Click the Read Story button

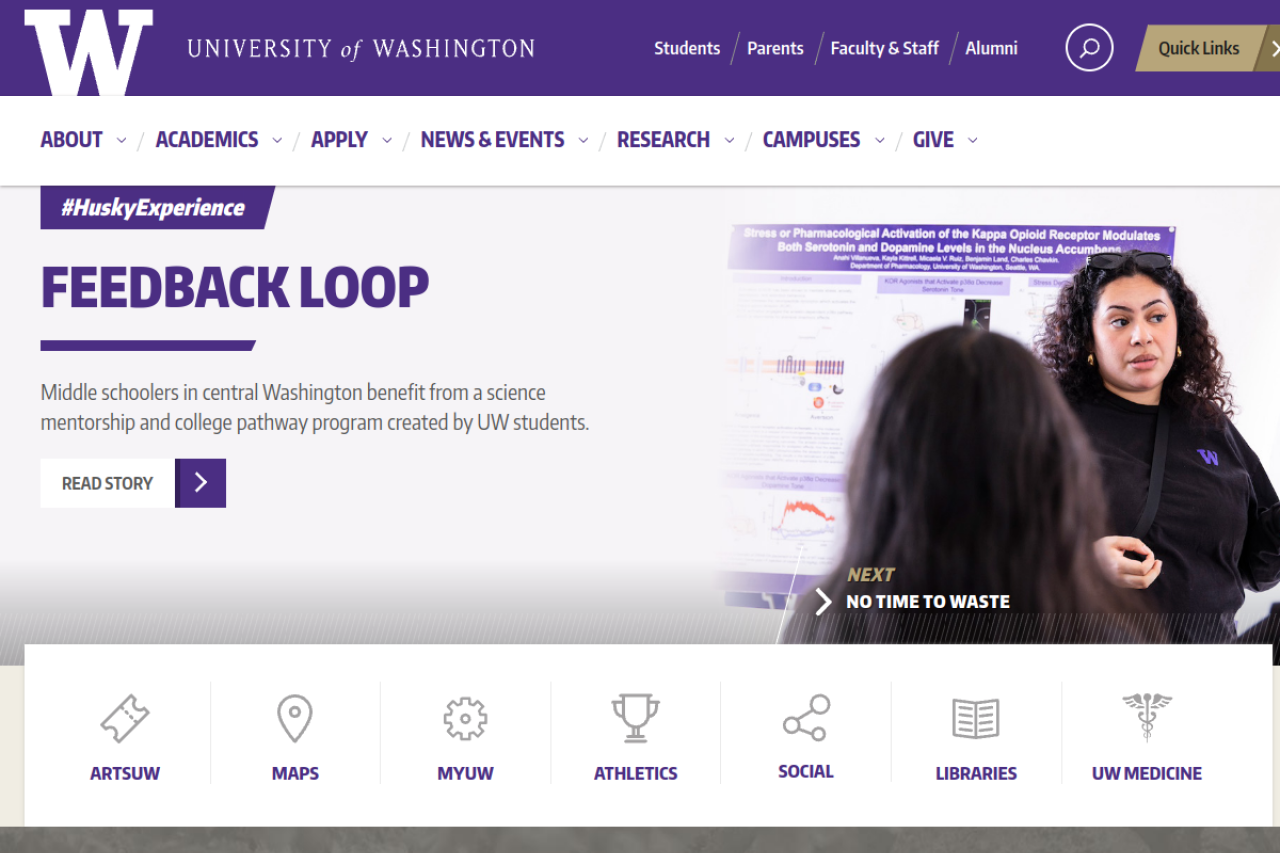pos(133,483)
